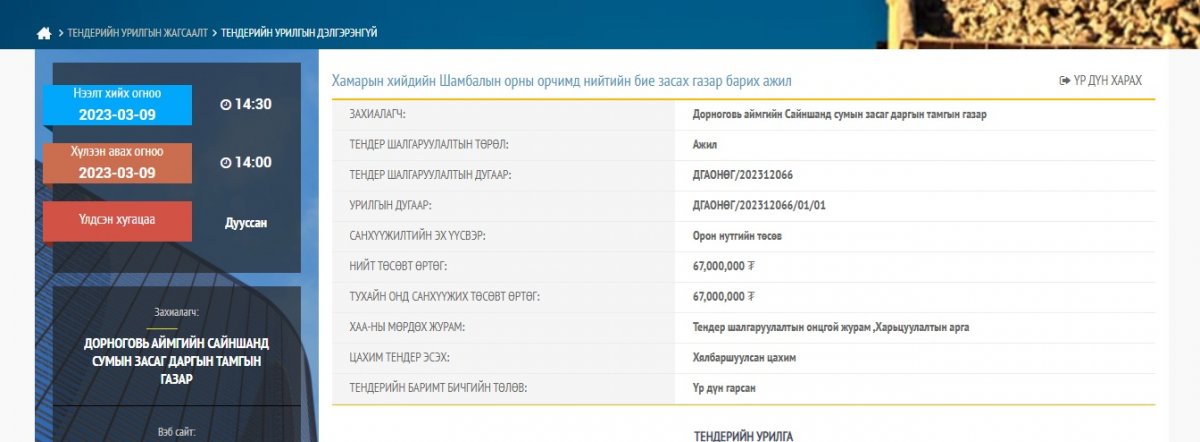The width and height of the screenshot is (1200, 442).
Task: Click the clock icon beside 14:00
Action: [225, 162]
